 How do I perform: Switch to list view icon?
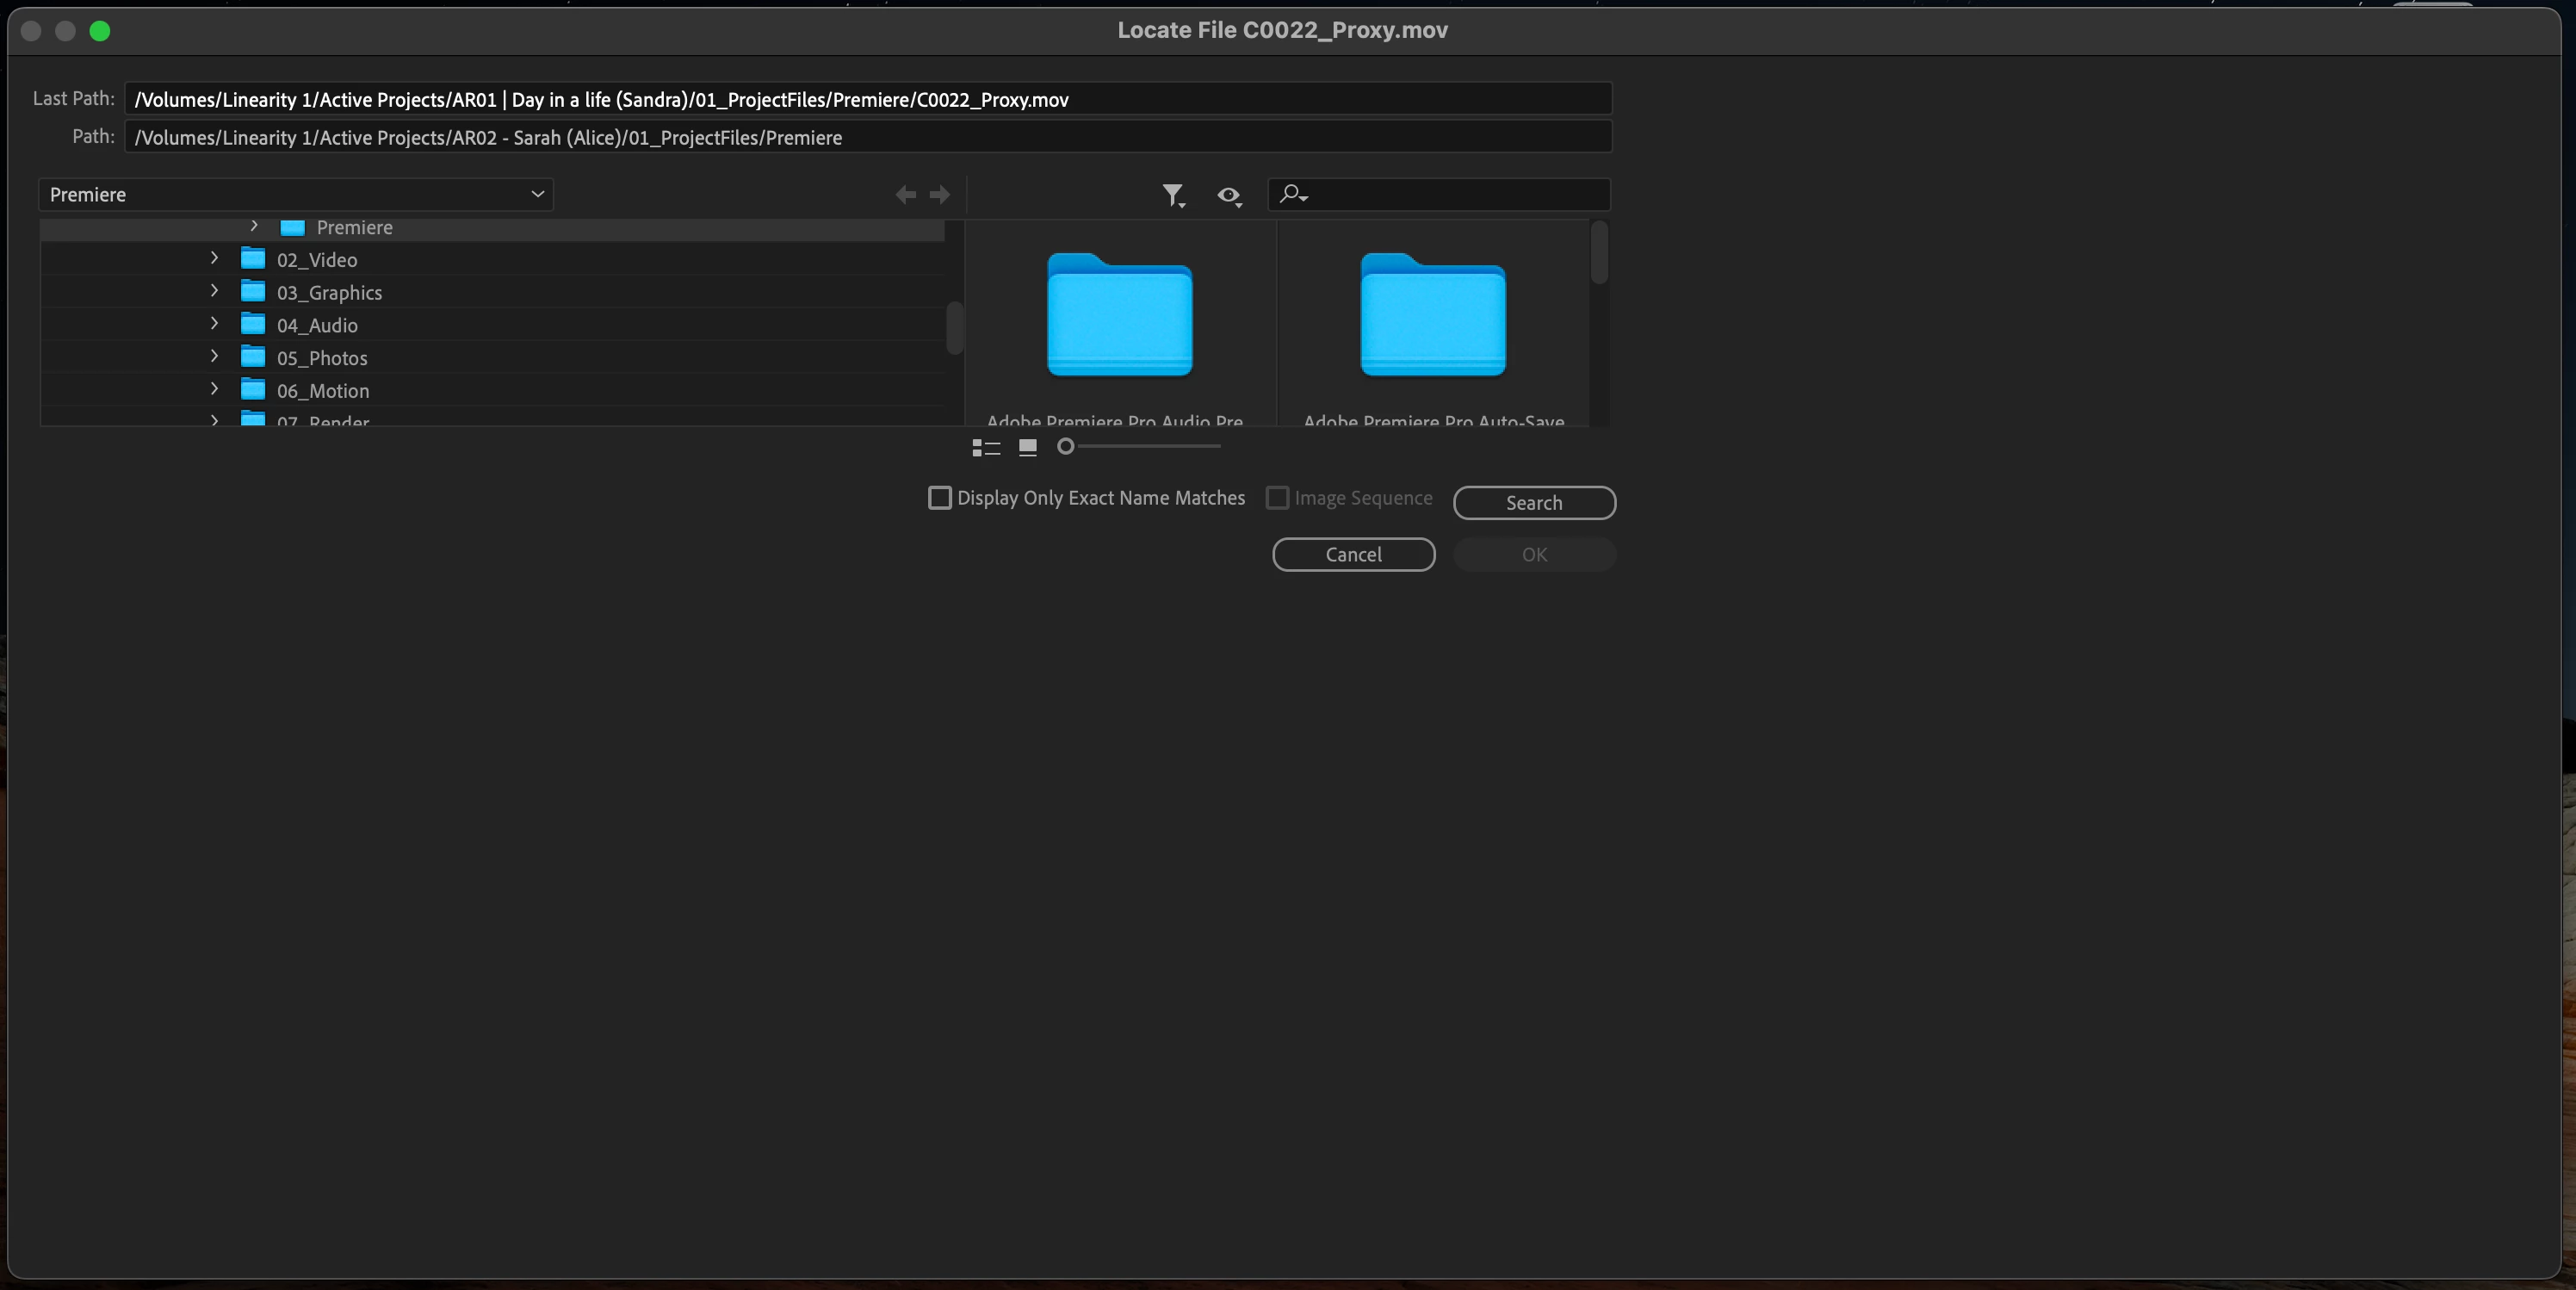(x=986, y=447)
